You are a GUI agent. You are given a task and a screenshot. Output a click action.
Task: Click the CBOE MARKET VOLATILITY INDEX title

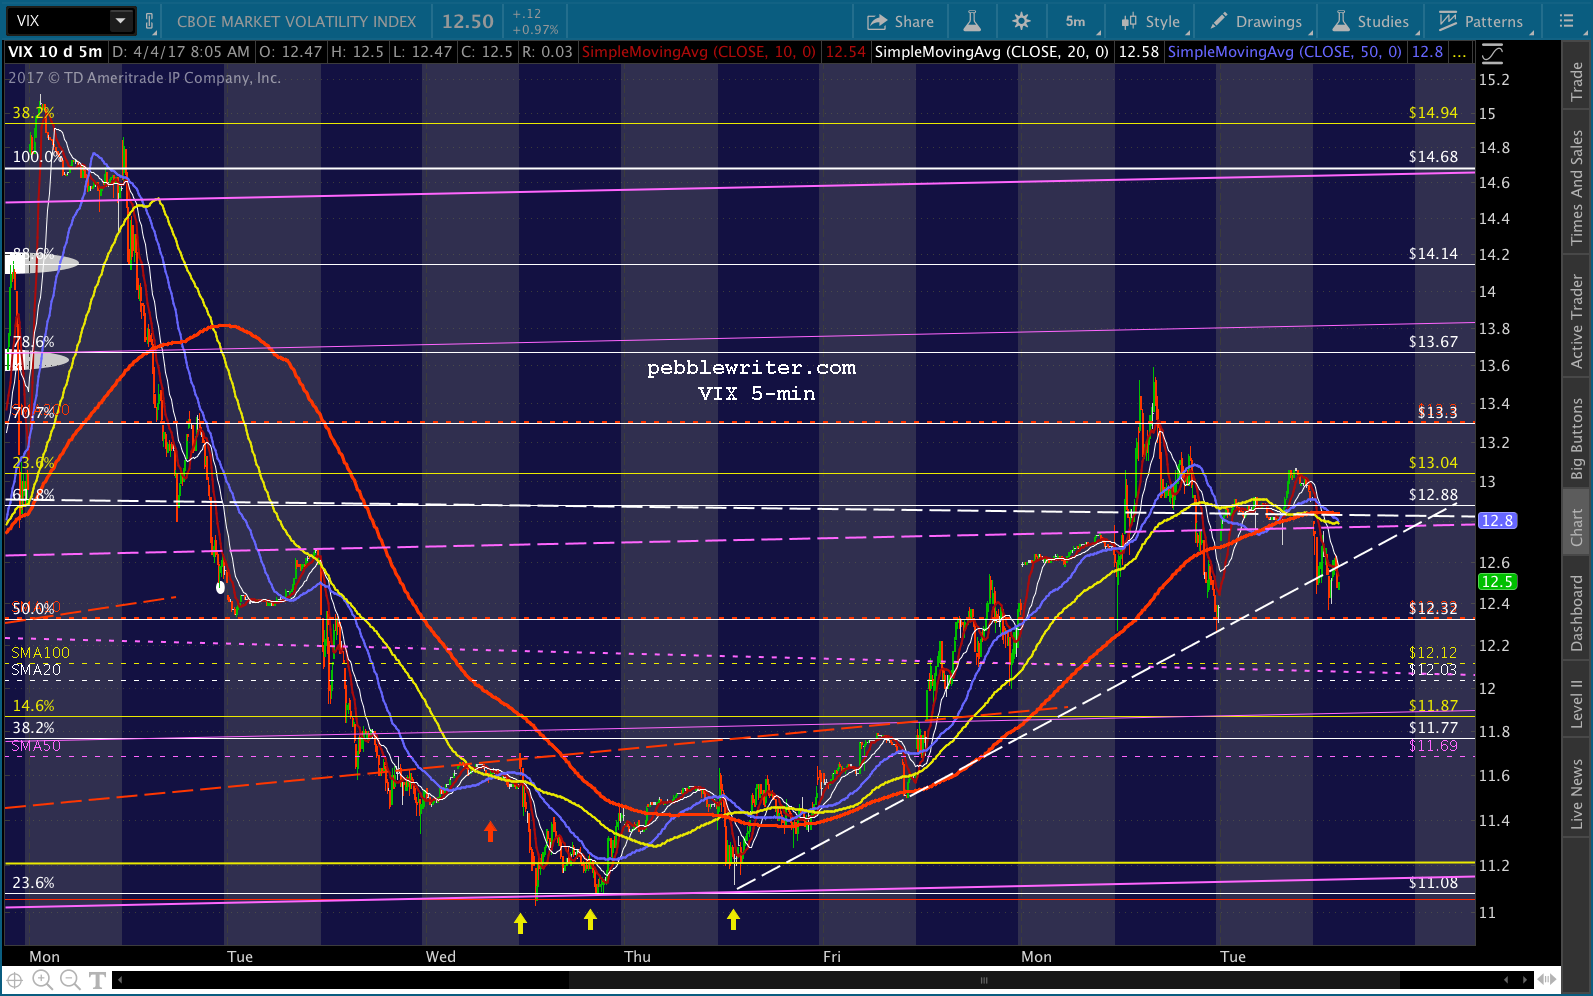point(296,21)
